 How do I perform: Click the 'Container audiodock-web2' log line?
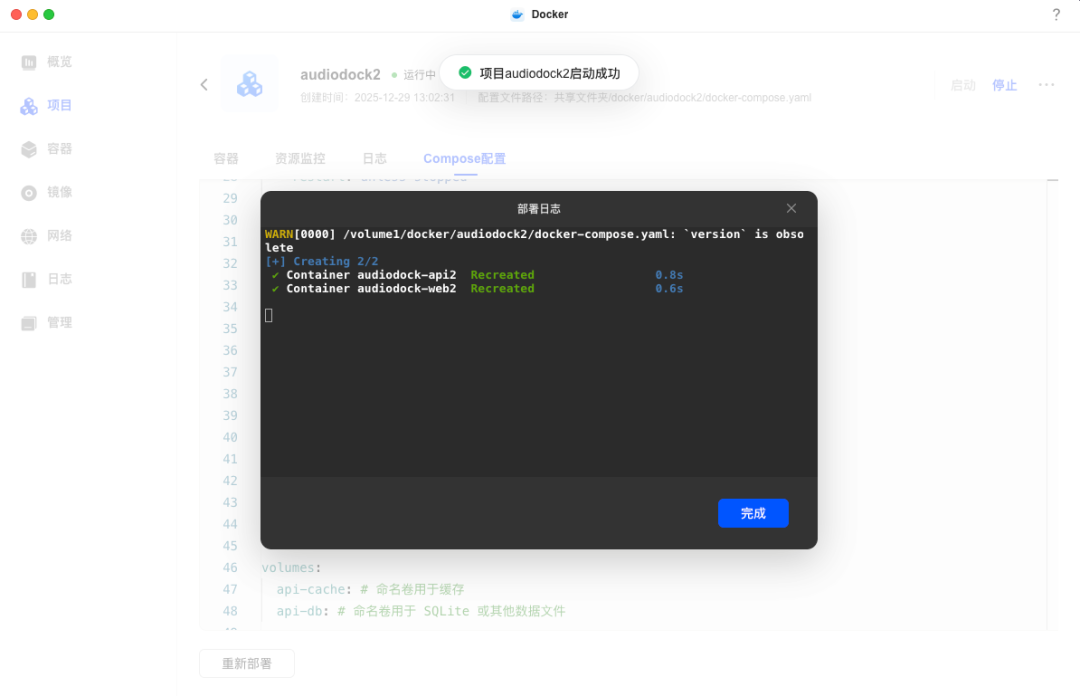pos(477,289)
